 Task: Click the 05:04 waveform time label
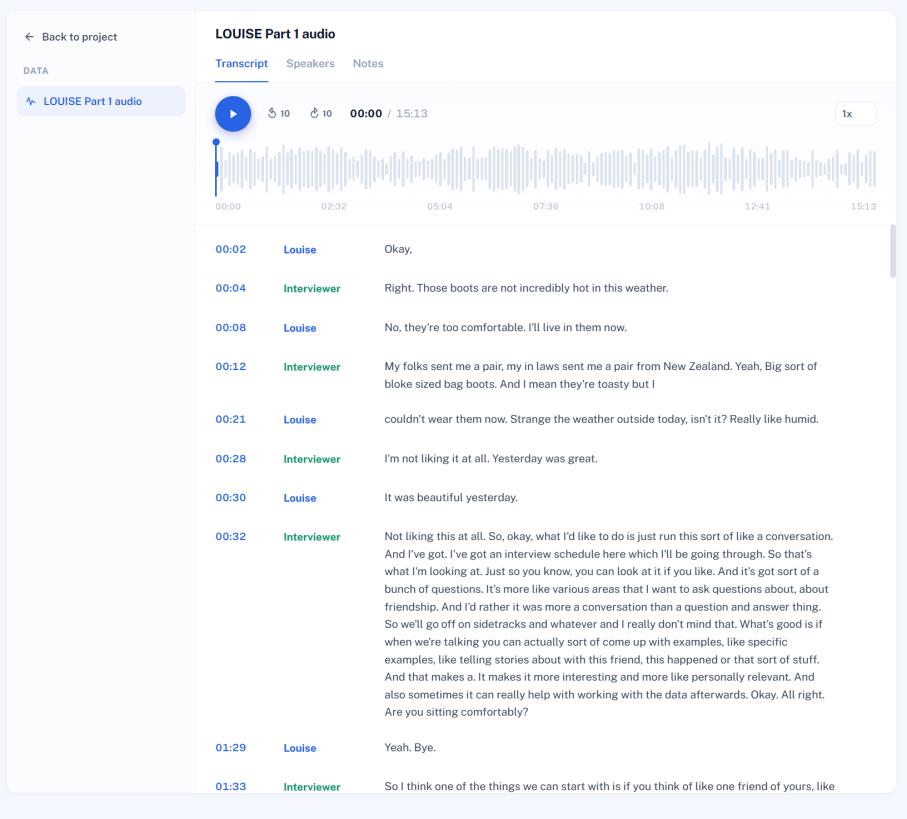point(440,206)
